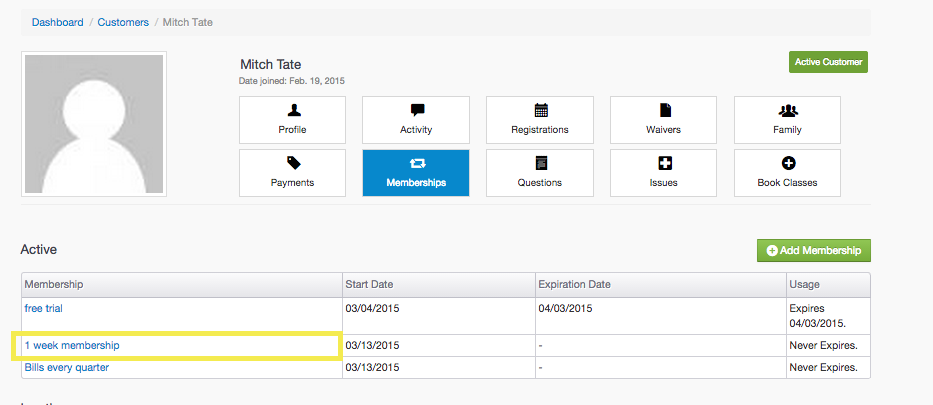This screenshot has width=933, height=405.
Task: Go to Dashboard in breadcrumb
Action: [x=58, y=22]
